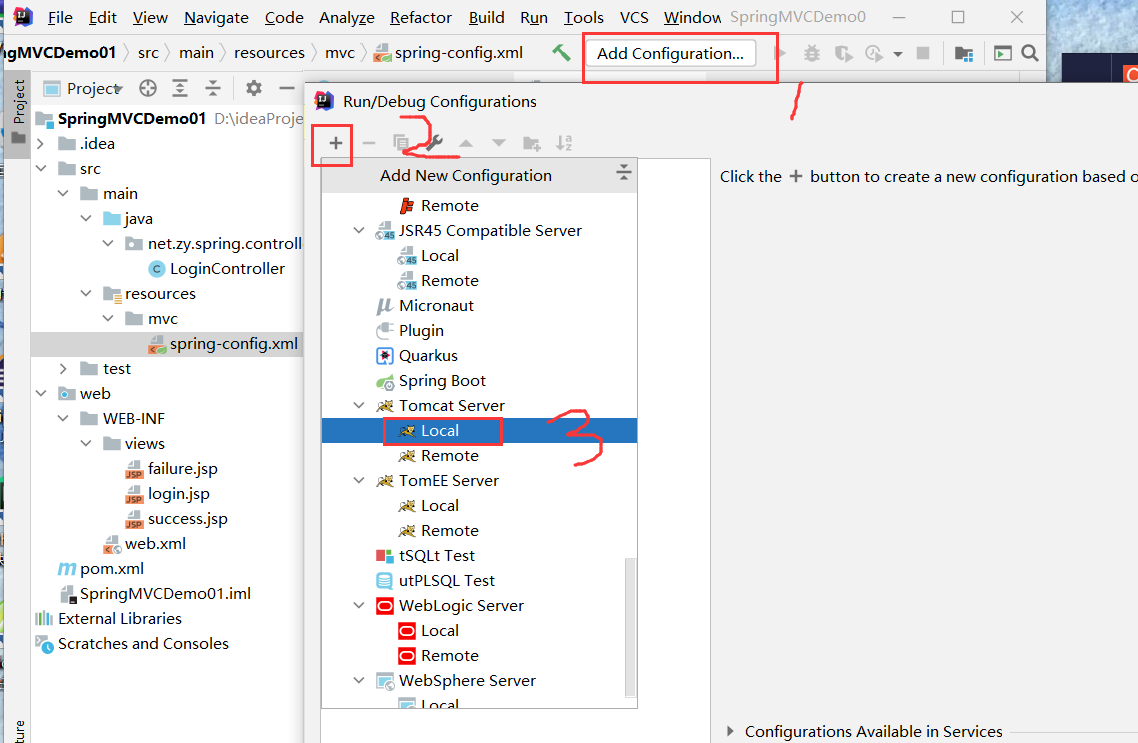This screenshot has height=743, width=1138.
Task: Click the Copy Configuration icon
Action: [401, 143]
